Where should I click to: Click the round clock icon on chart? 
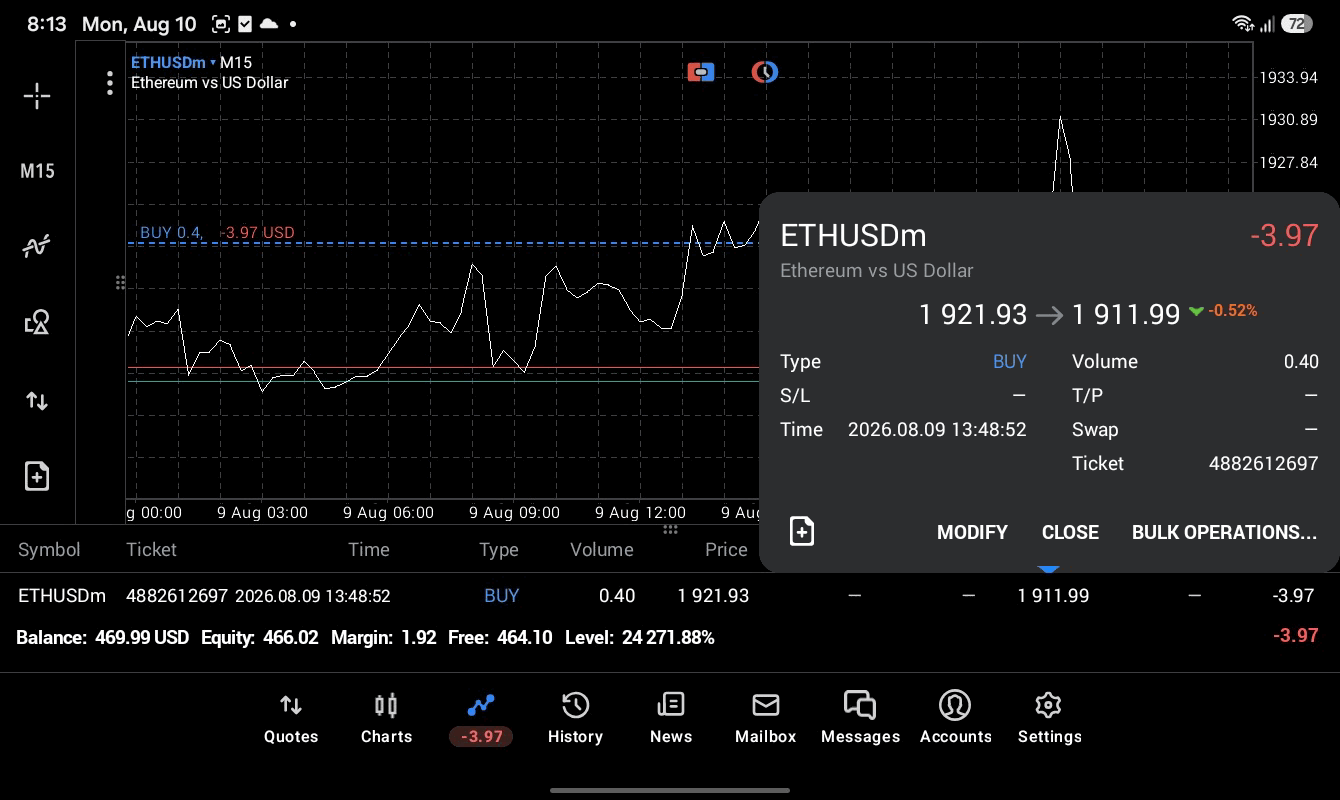(x=765, y=72)
